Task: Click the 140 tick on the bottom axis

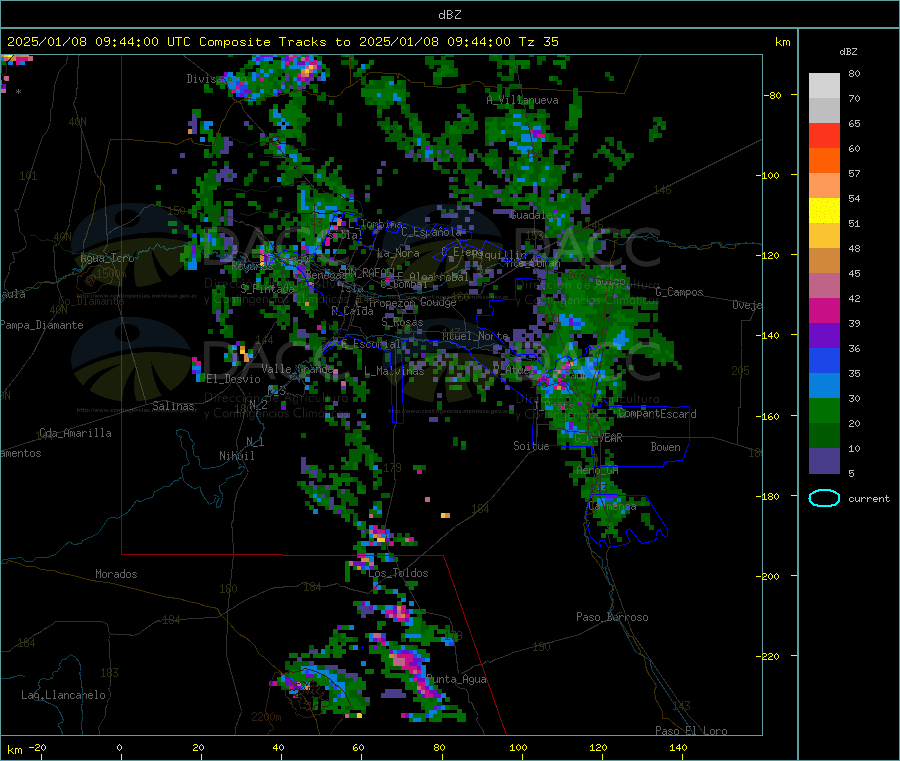Action: pos(678,747)
